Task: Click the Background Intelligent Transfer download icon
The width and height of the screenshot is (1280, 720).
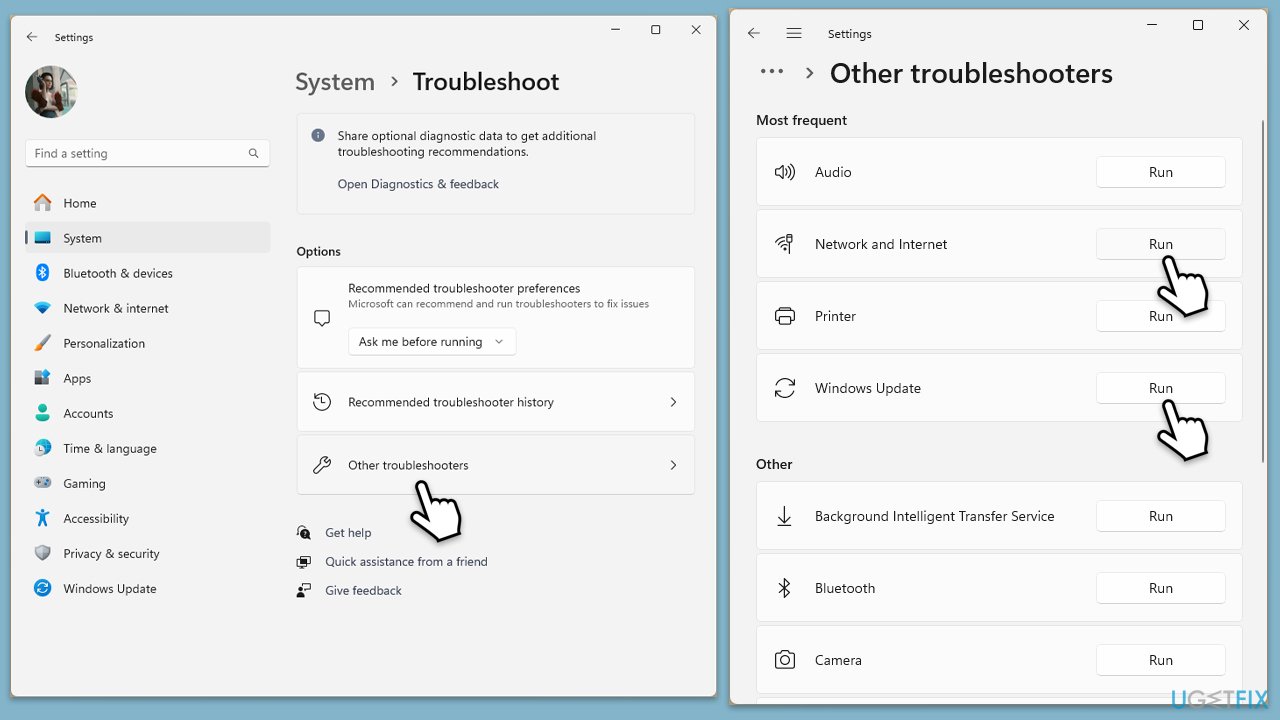Action: coord(785,516)
